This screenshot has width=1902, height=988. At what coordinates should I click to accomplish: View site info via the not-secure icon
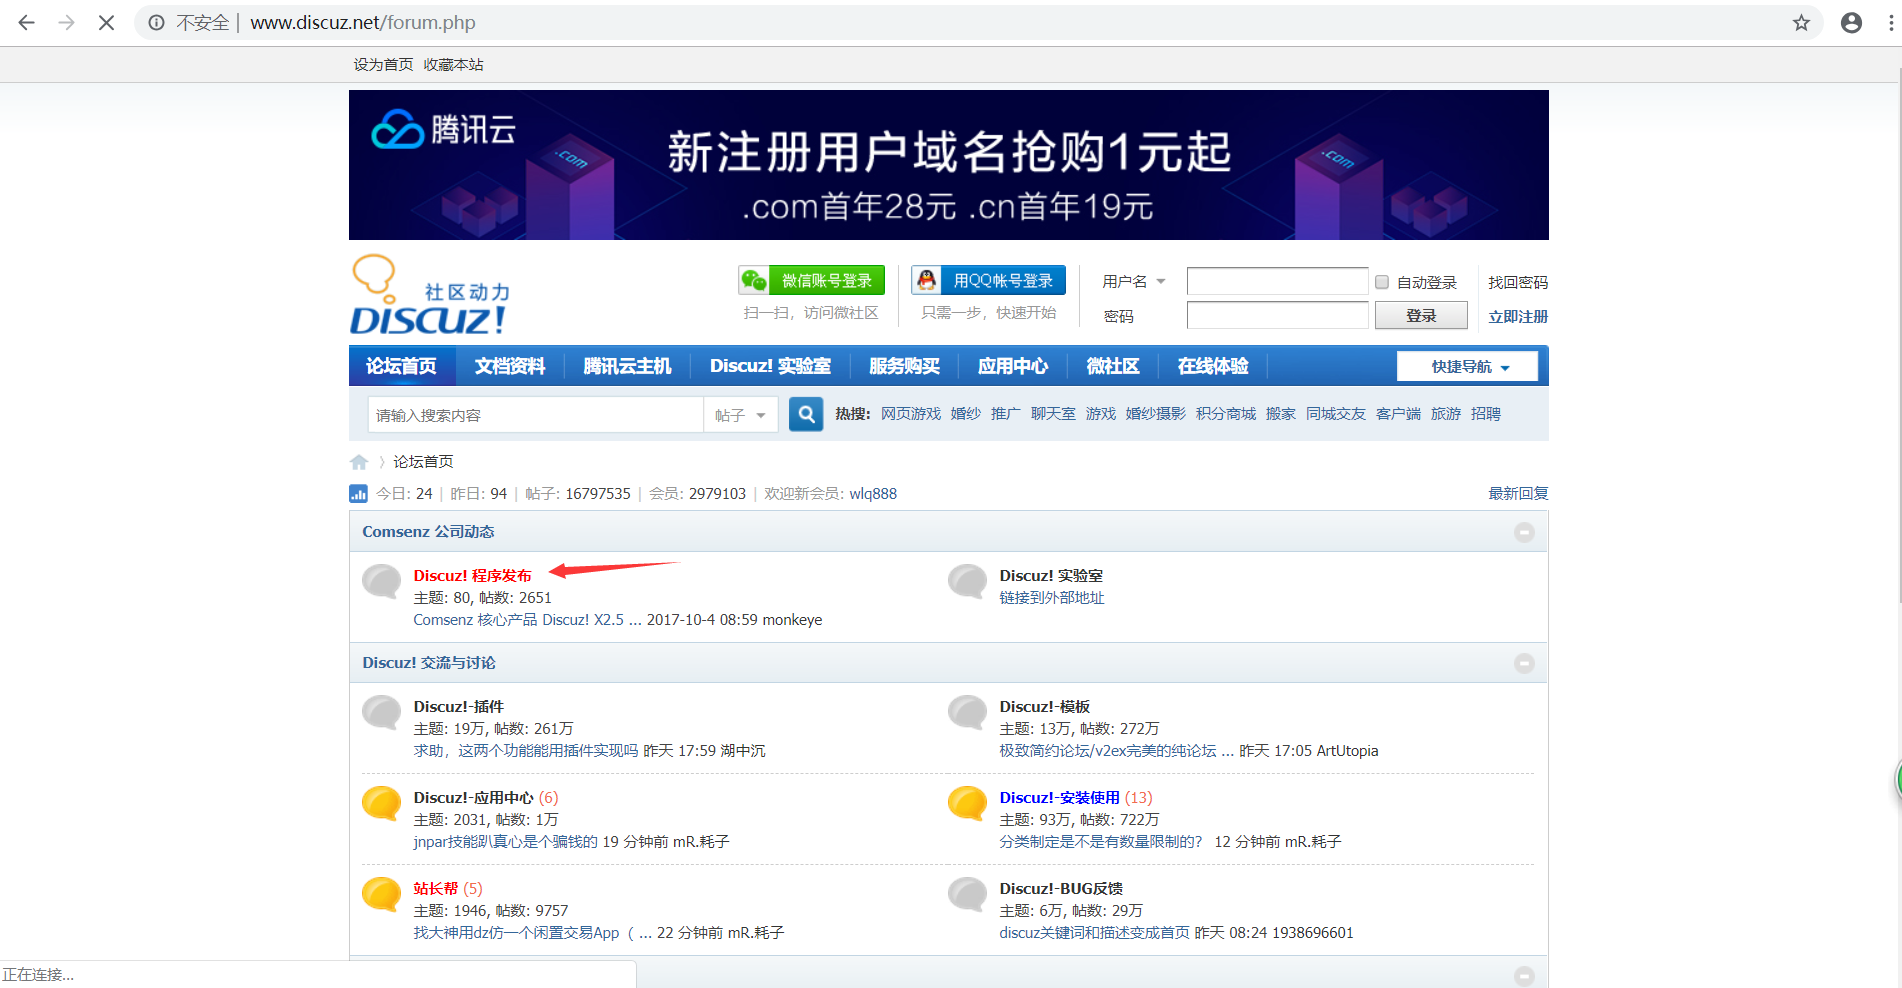tap(157, 22)
